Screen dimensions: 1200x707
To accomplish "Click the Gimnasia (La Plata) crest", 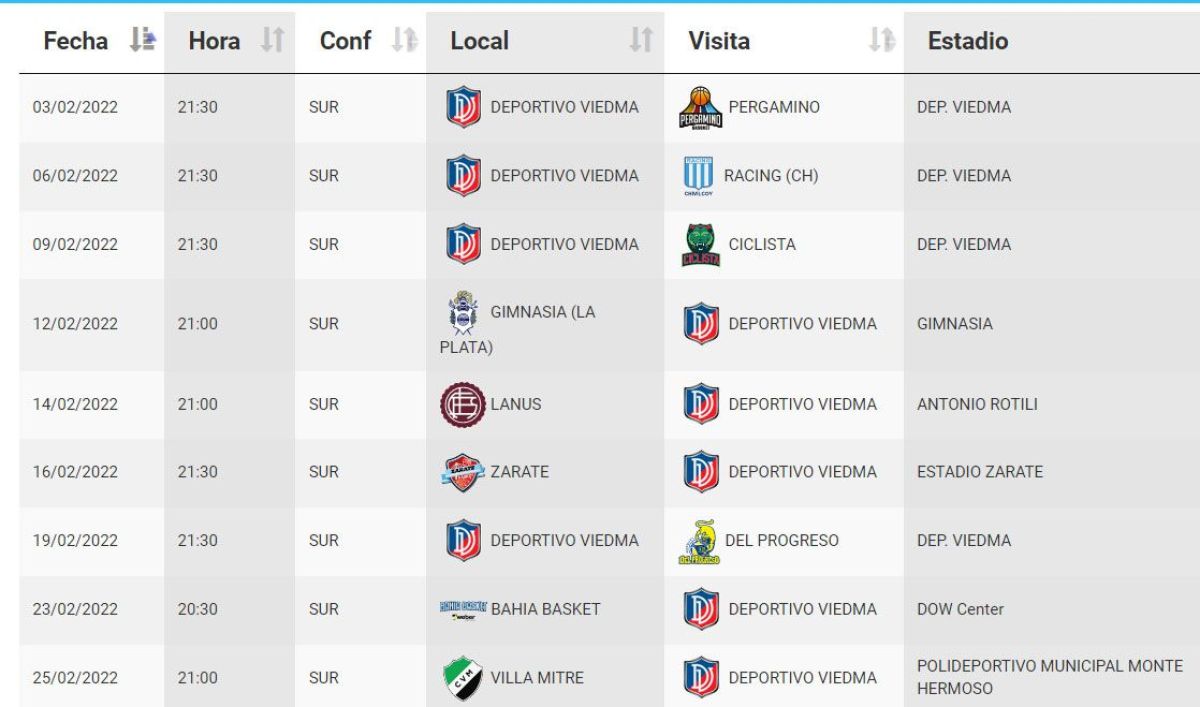I will tap(463, 313).
